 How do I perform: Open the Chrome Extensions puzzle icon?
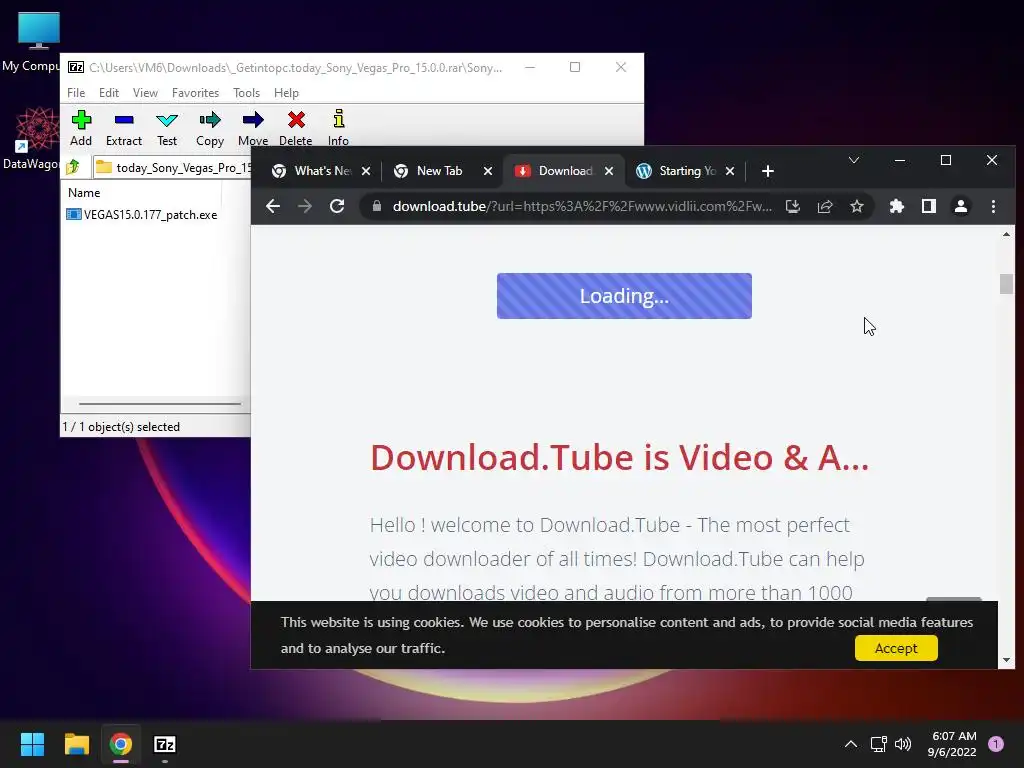point(897,206)
